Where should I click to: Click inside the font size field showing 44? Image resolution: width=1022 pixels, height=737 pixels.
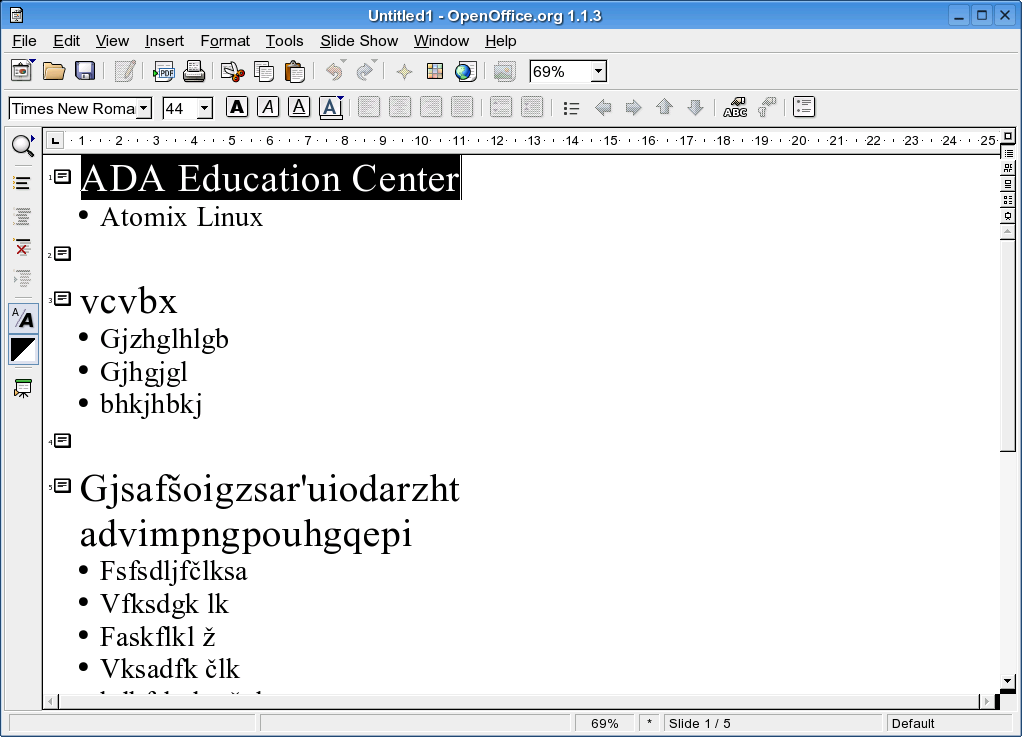[180, 108]
